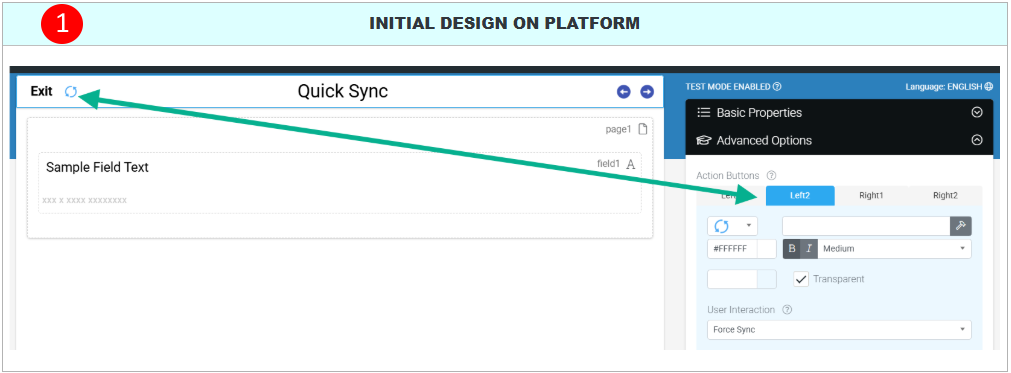
Task: Open the Force Sync interaction dropdown
Action: 839,330
